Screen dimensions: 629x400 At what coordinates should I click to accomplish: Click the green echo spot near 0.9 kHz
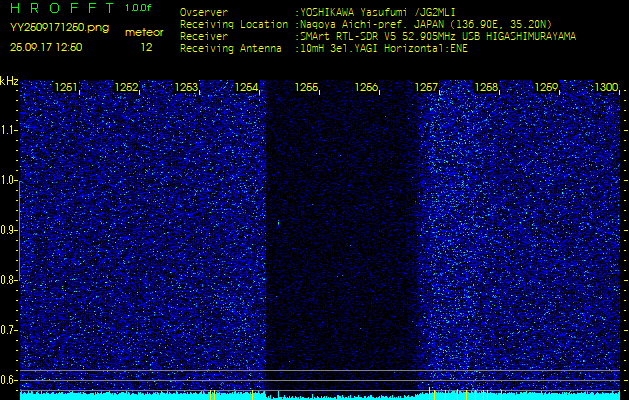click(x=278, y=222)
